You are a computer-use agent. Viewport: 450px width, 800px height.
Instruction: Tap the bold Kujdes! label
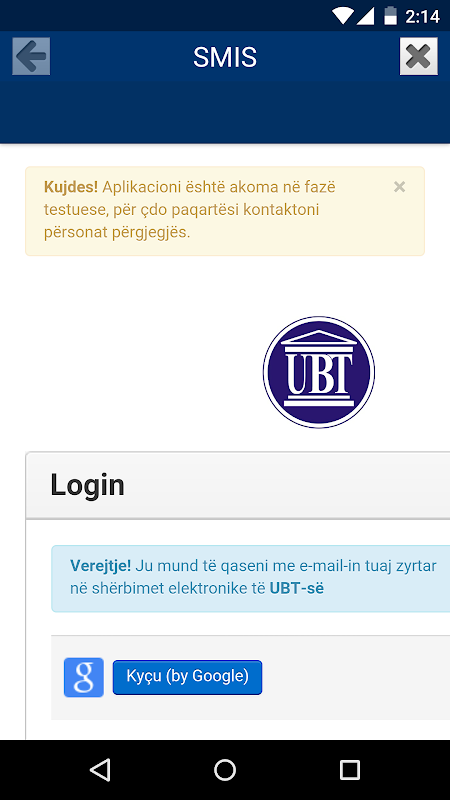tap(71, 187)
